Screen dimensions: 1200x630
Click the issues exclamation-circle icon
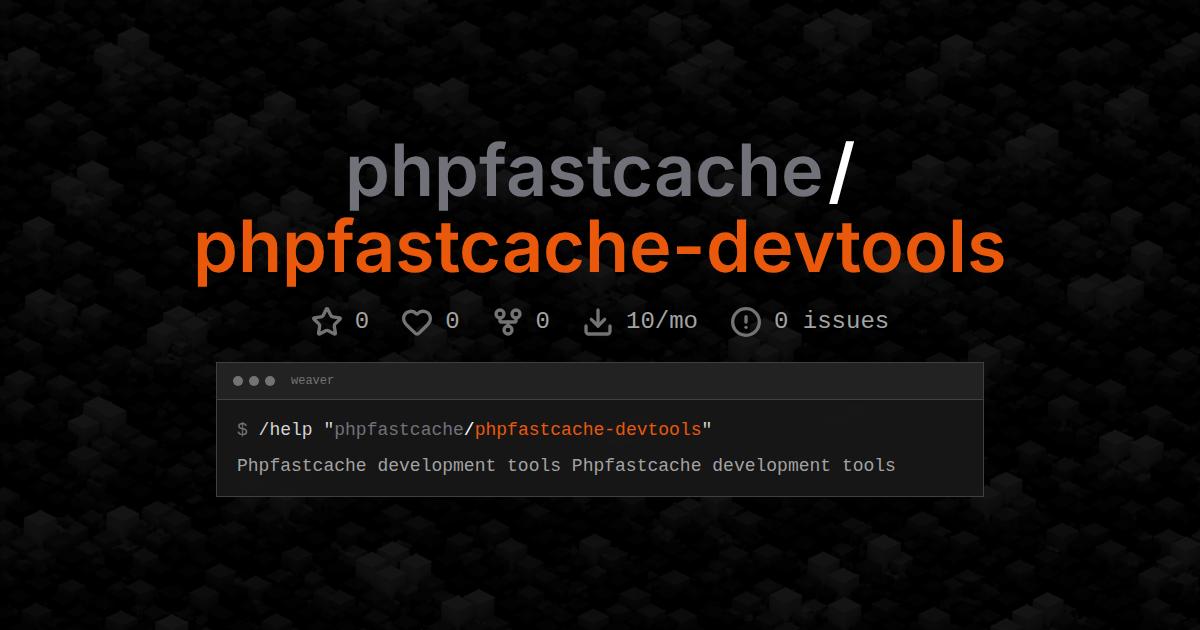[x=746, y=321]
